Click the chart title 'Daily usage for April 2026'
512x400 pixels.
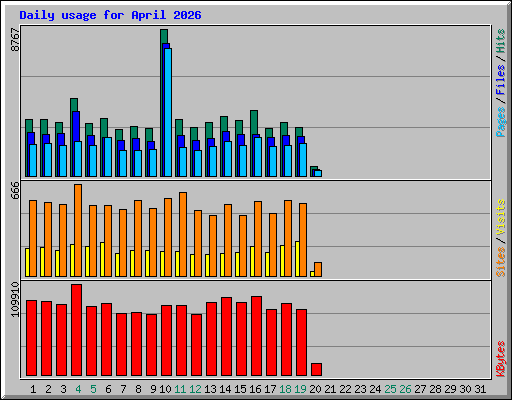pos(110,15)
